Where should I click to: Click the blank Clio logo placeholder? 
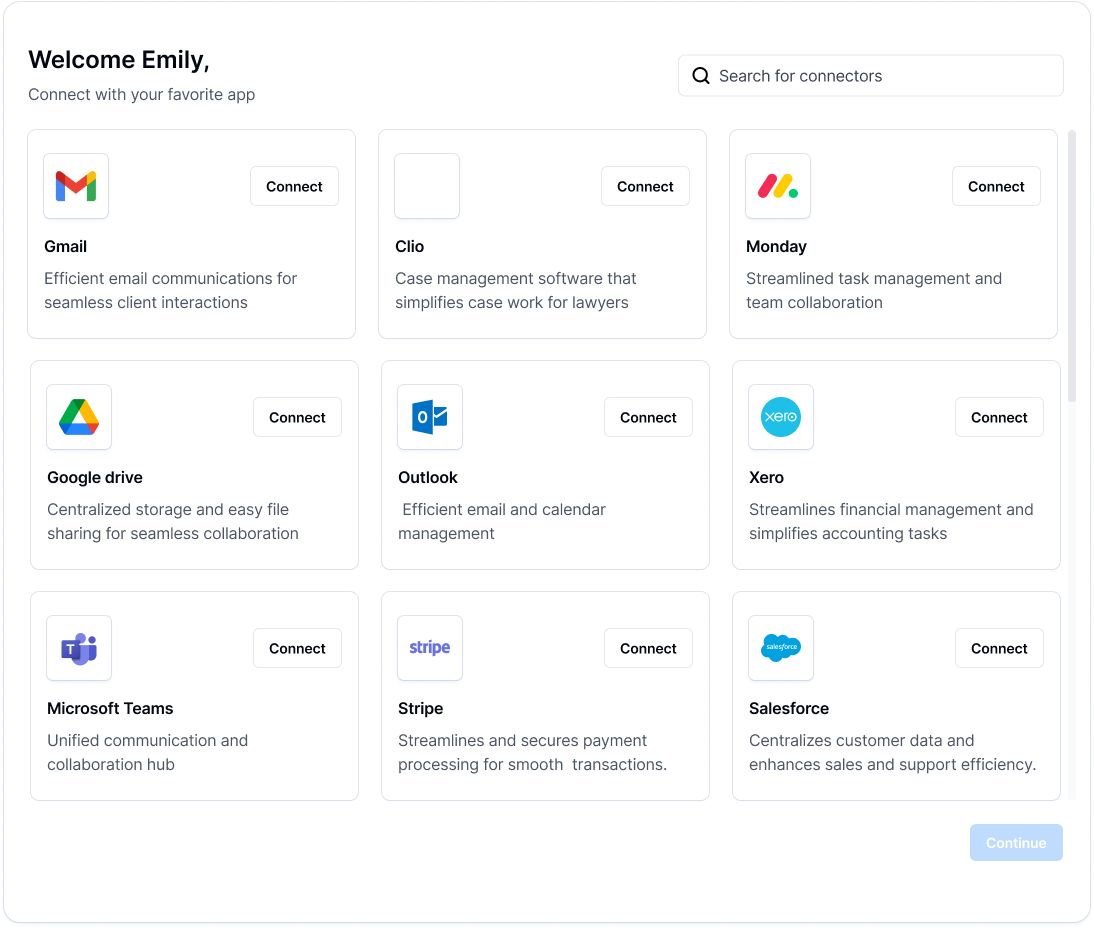(427, 186)
